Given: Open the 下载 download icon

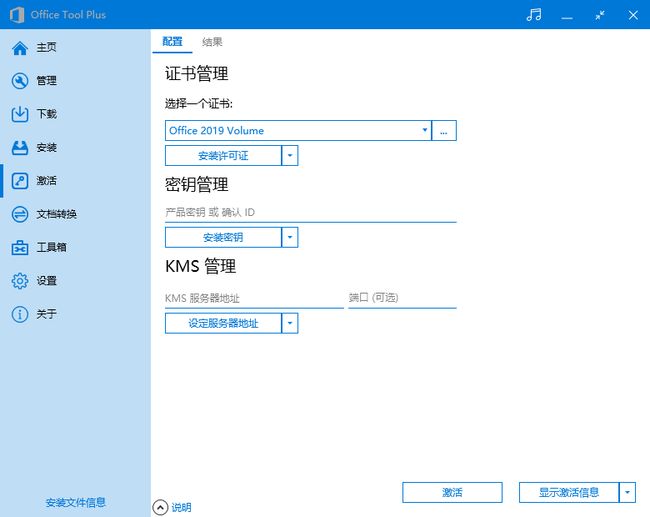Looking at the screenshot, I should tap(19, 114).
